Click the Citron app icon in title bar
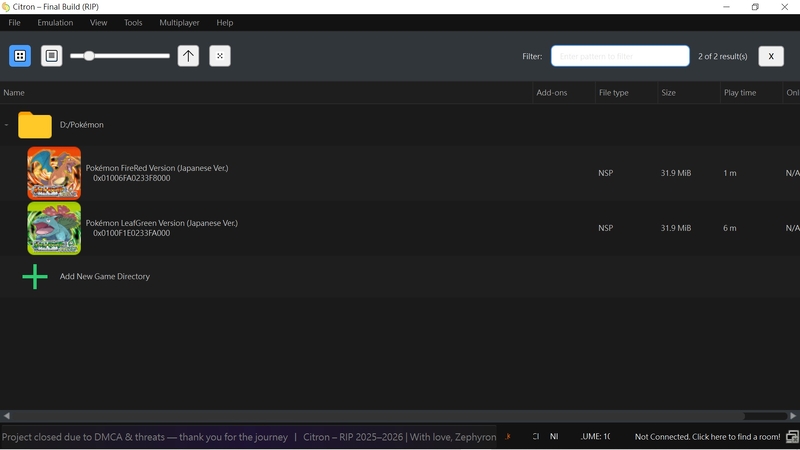This screenshot has width=800, height=450. point(6,7)
